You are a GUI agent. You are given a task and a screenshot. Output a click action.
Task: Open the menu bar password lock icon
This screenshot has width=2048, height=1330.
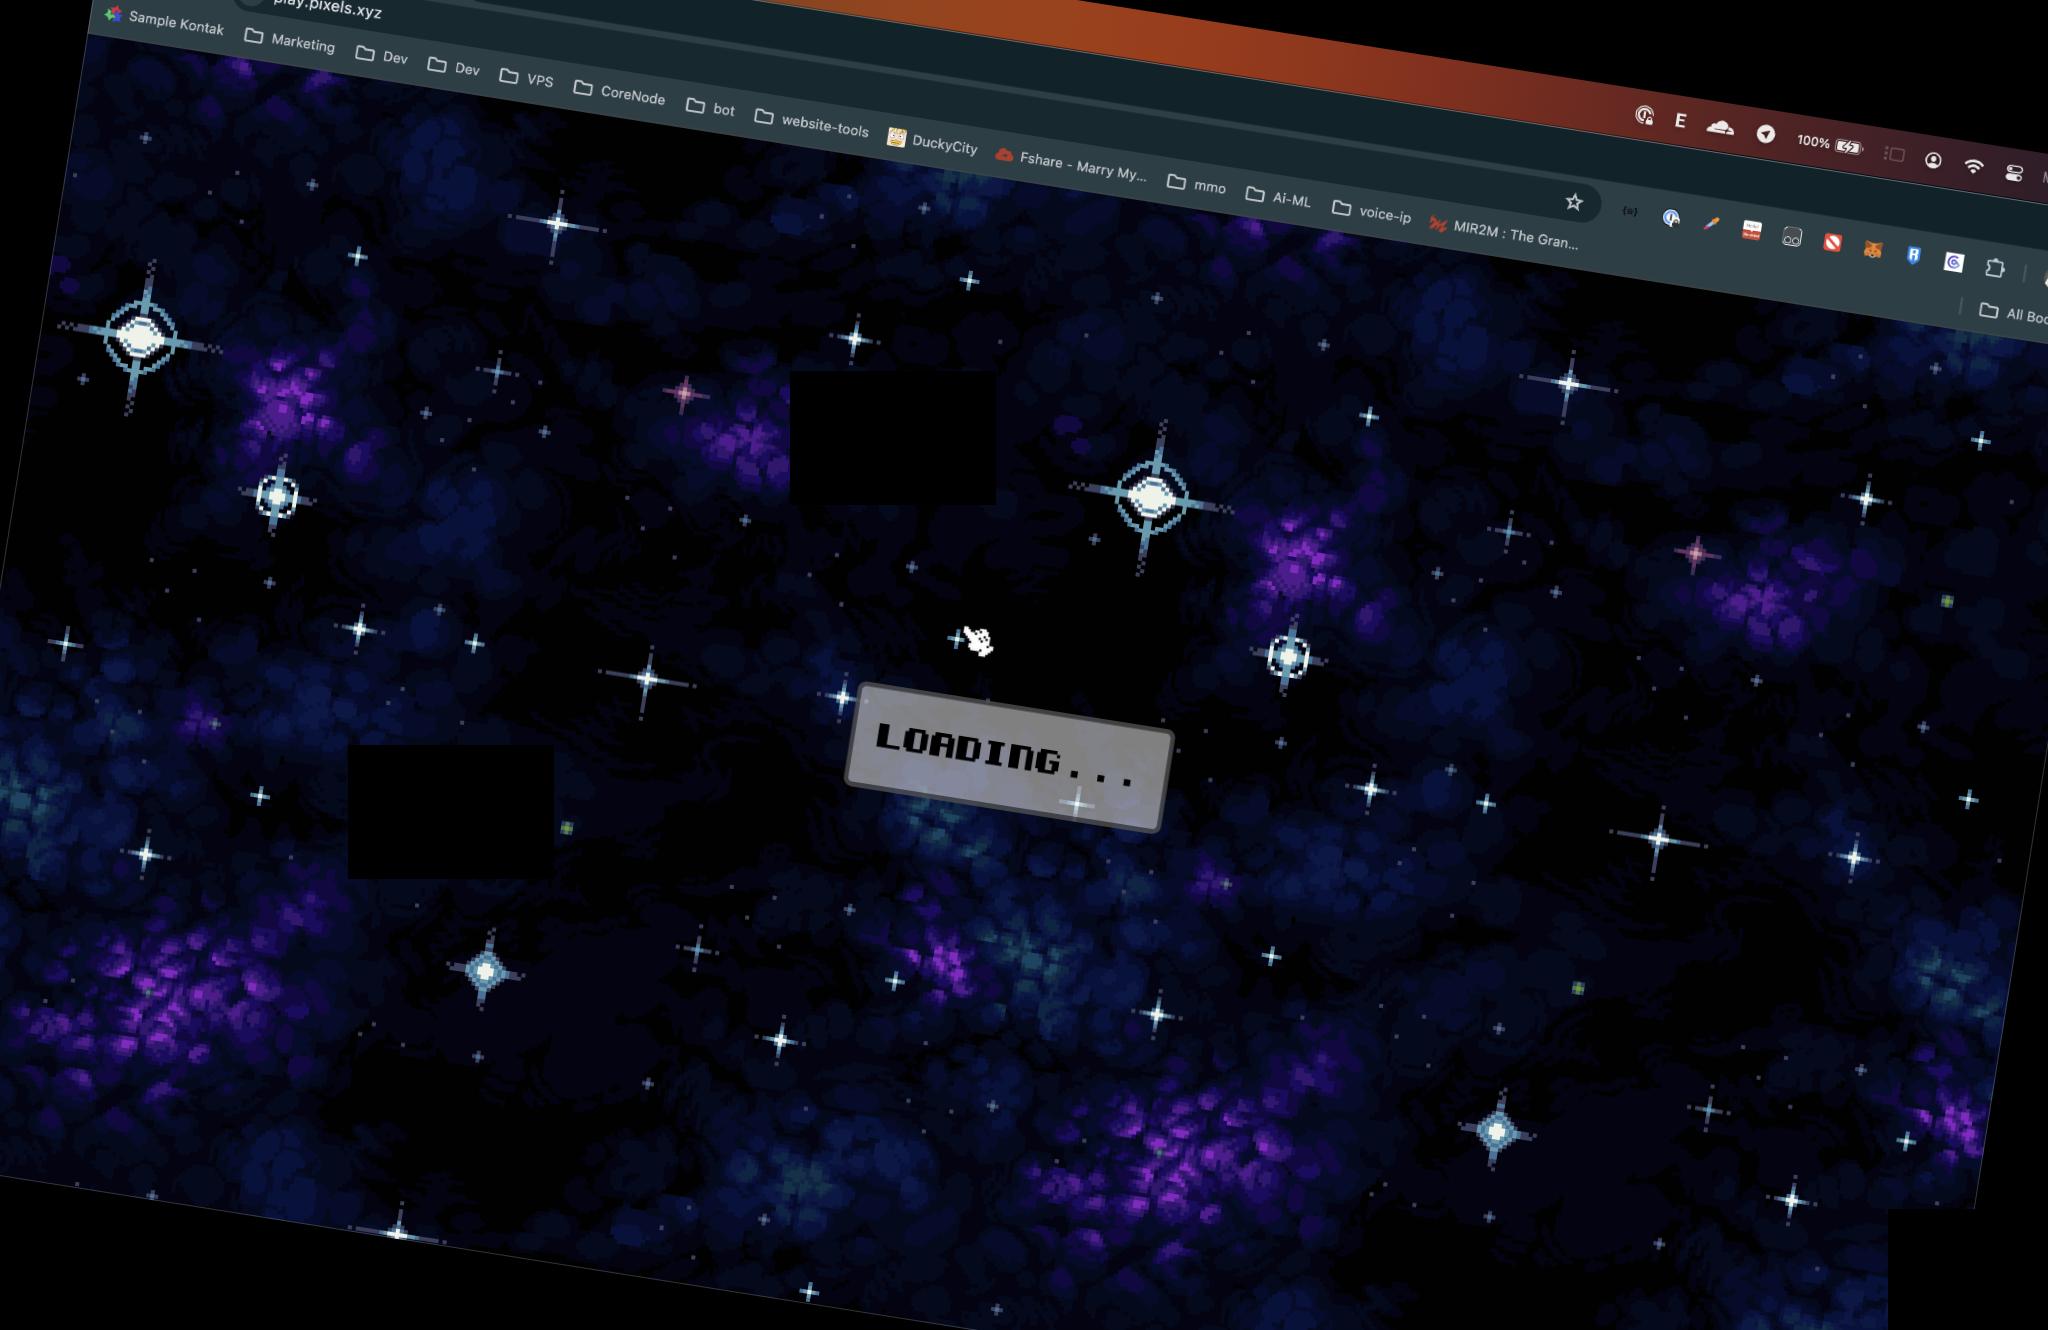coord(1644,116)
